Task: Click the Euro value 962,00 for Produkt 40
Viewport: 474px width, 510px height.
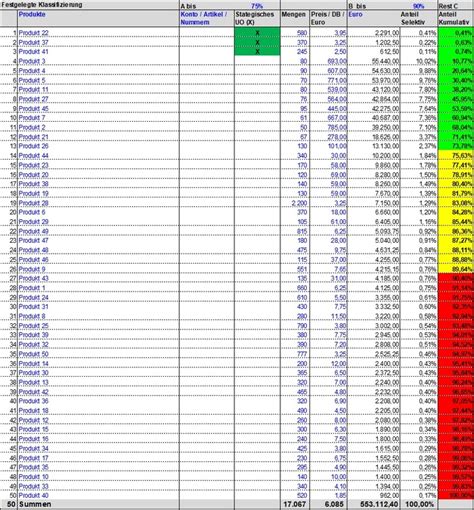Action: (x=390, y=495)
